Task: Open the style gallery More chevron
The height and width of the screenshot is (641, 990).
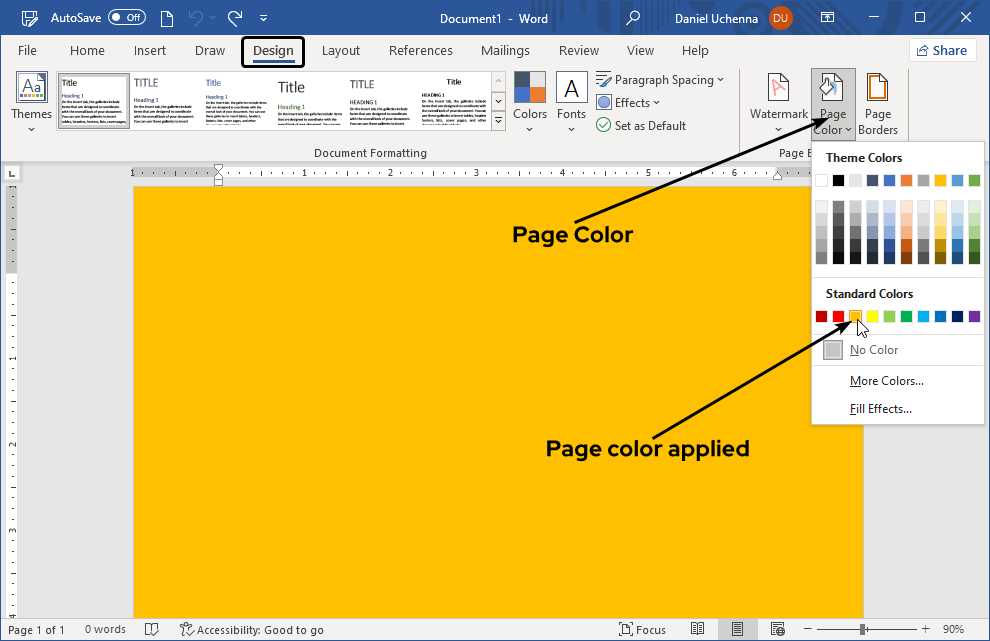Action: pos(497,120)
